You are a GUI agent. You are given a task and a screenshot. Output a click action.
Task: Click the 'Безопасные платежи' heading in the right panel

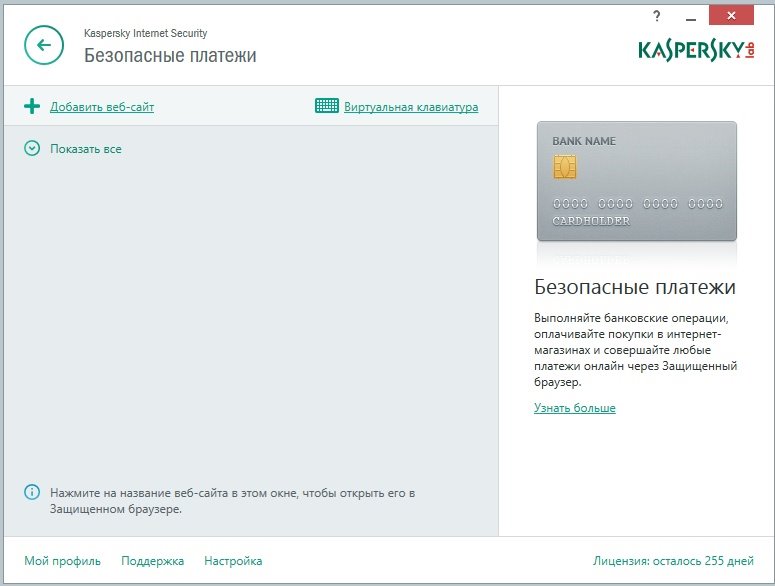tap(635, 288)
